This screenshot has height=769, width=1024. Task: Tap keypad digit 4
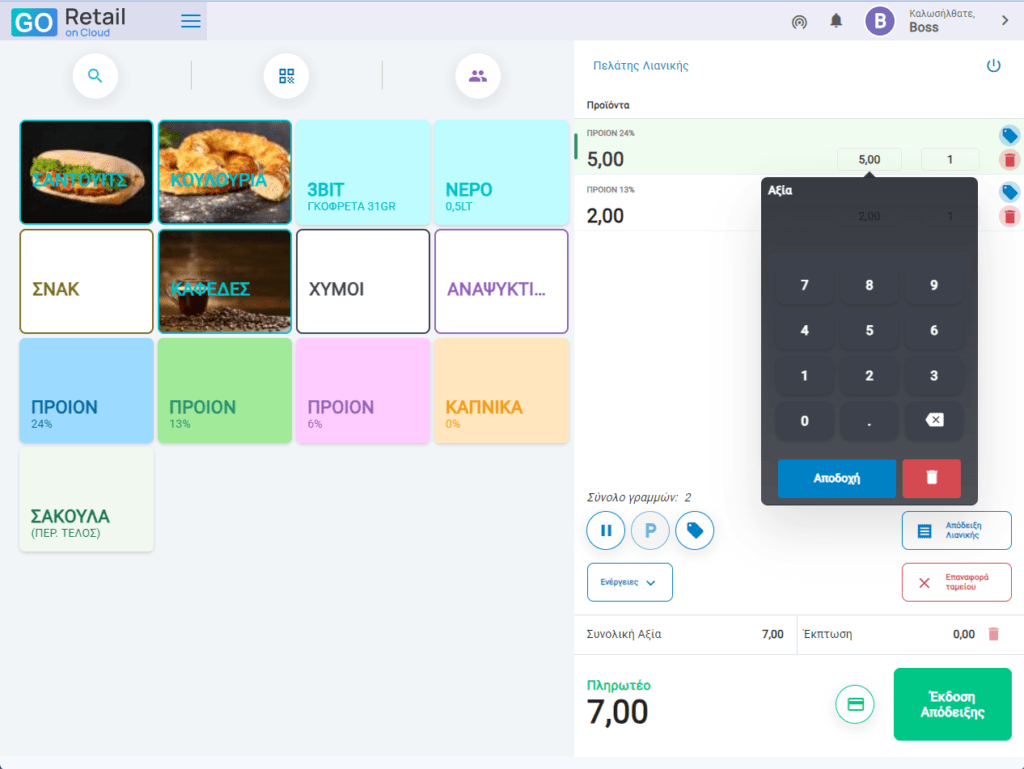[805, 330]
